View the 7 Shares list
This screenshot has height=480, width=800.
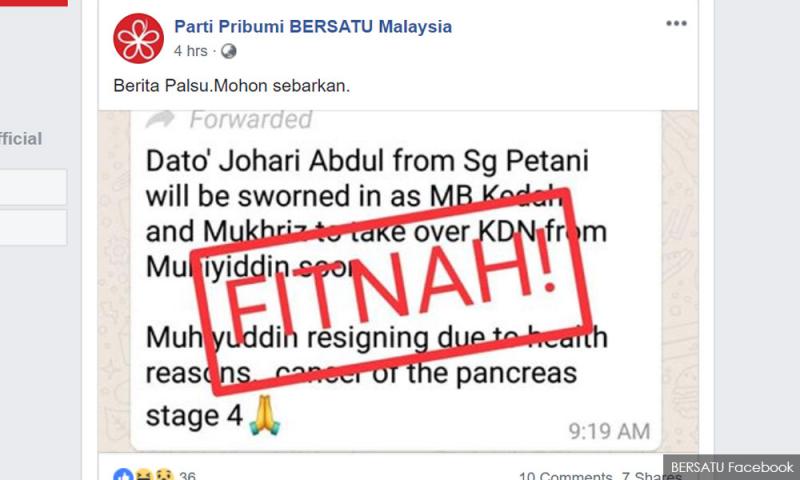coord(651,475)
